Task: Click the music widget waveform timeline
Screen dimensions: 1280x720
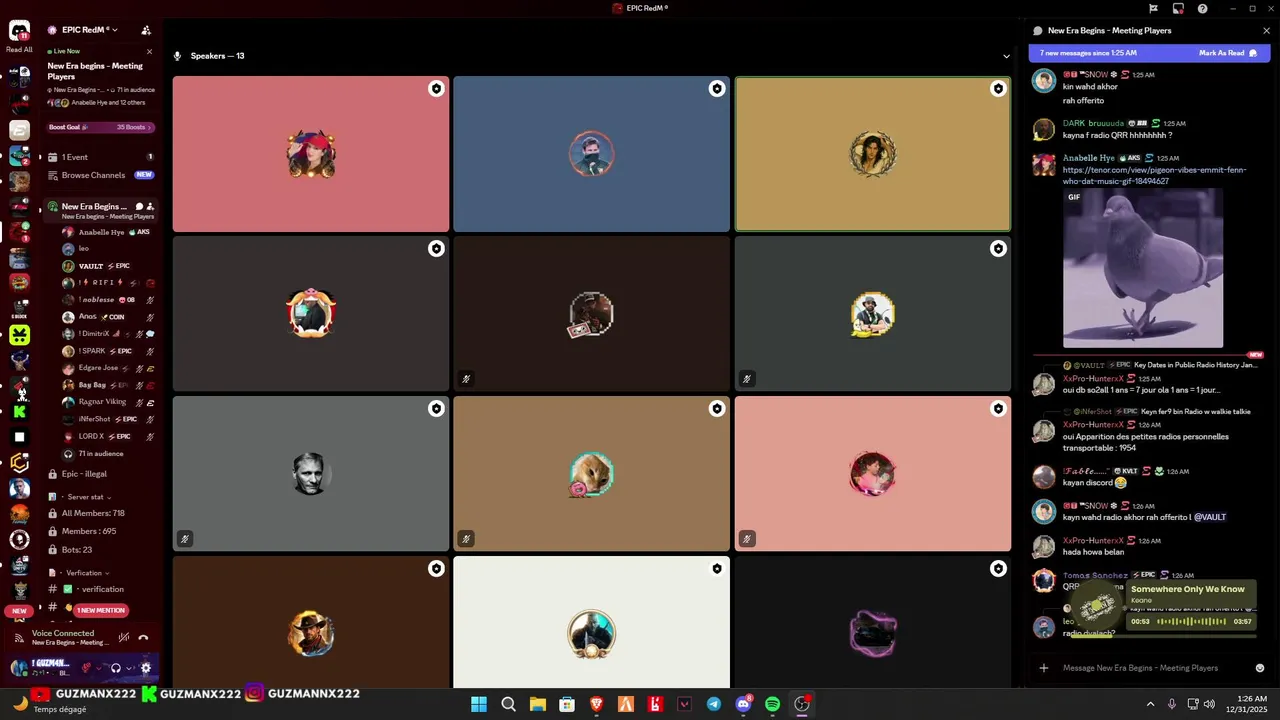Action: (x=1191, y=622)
